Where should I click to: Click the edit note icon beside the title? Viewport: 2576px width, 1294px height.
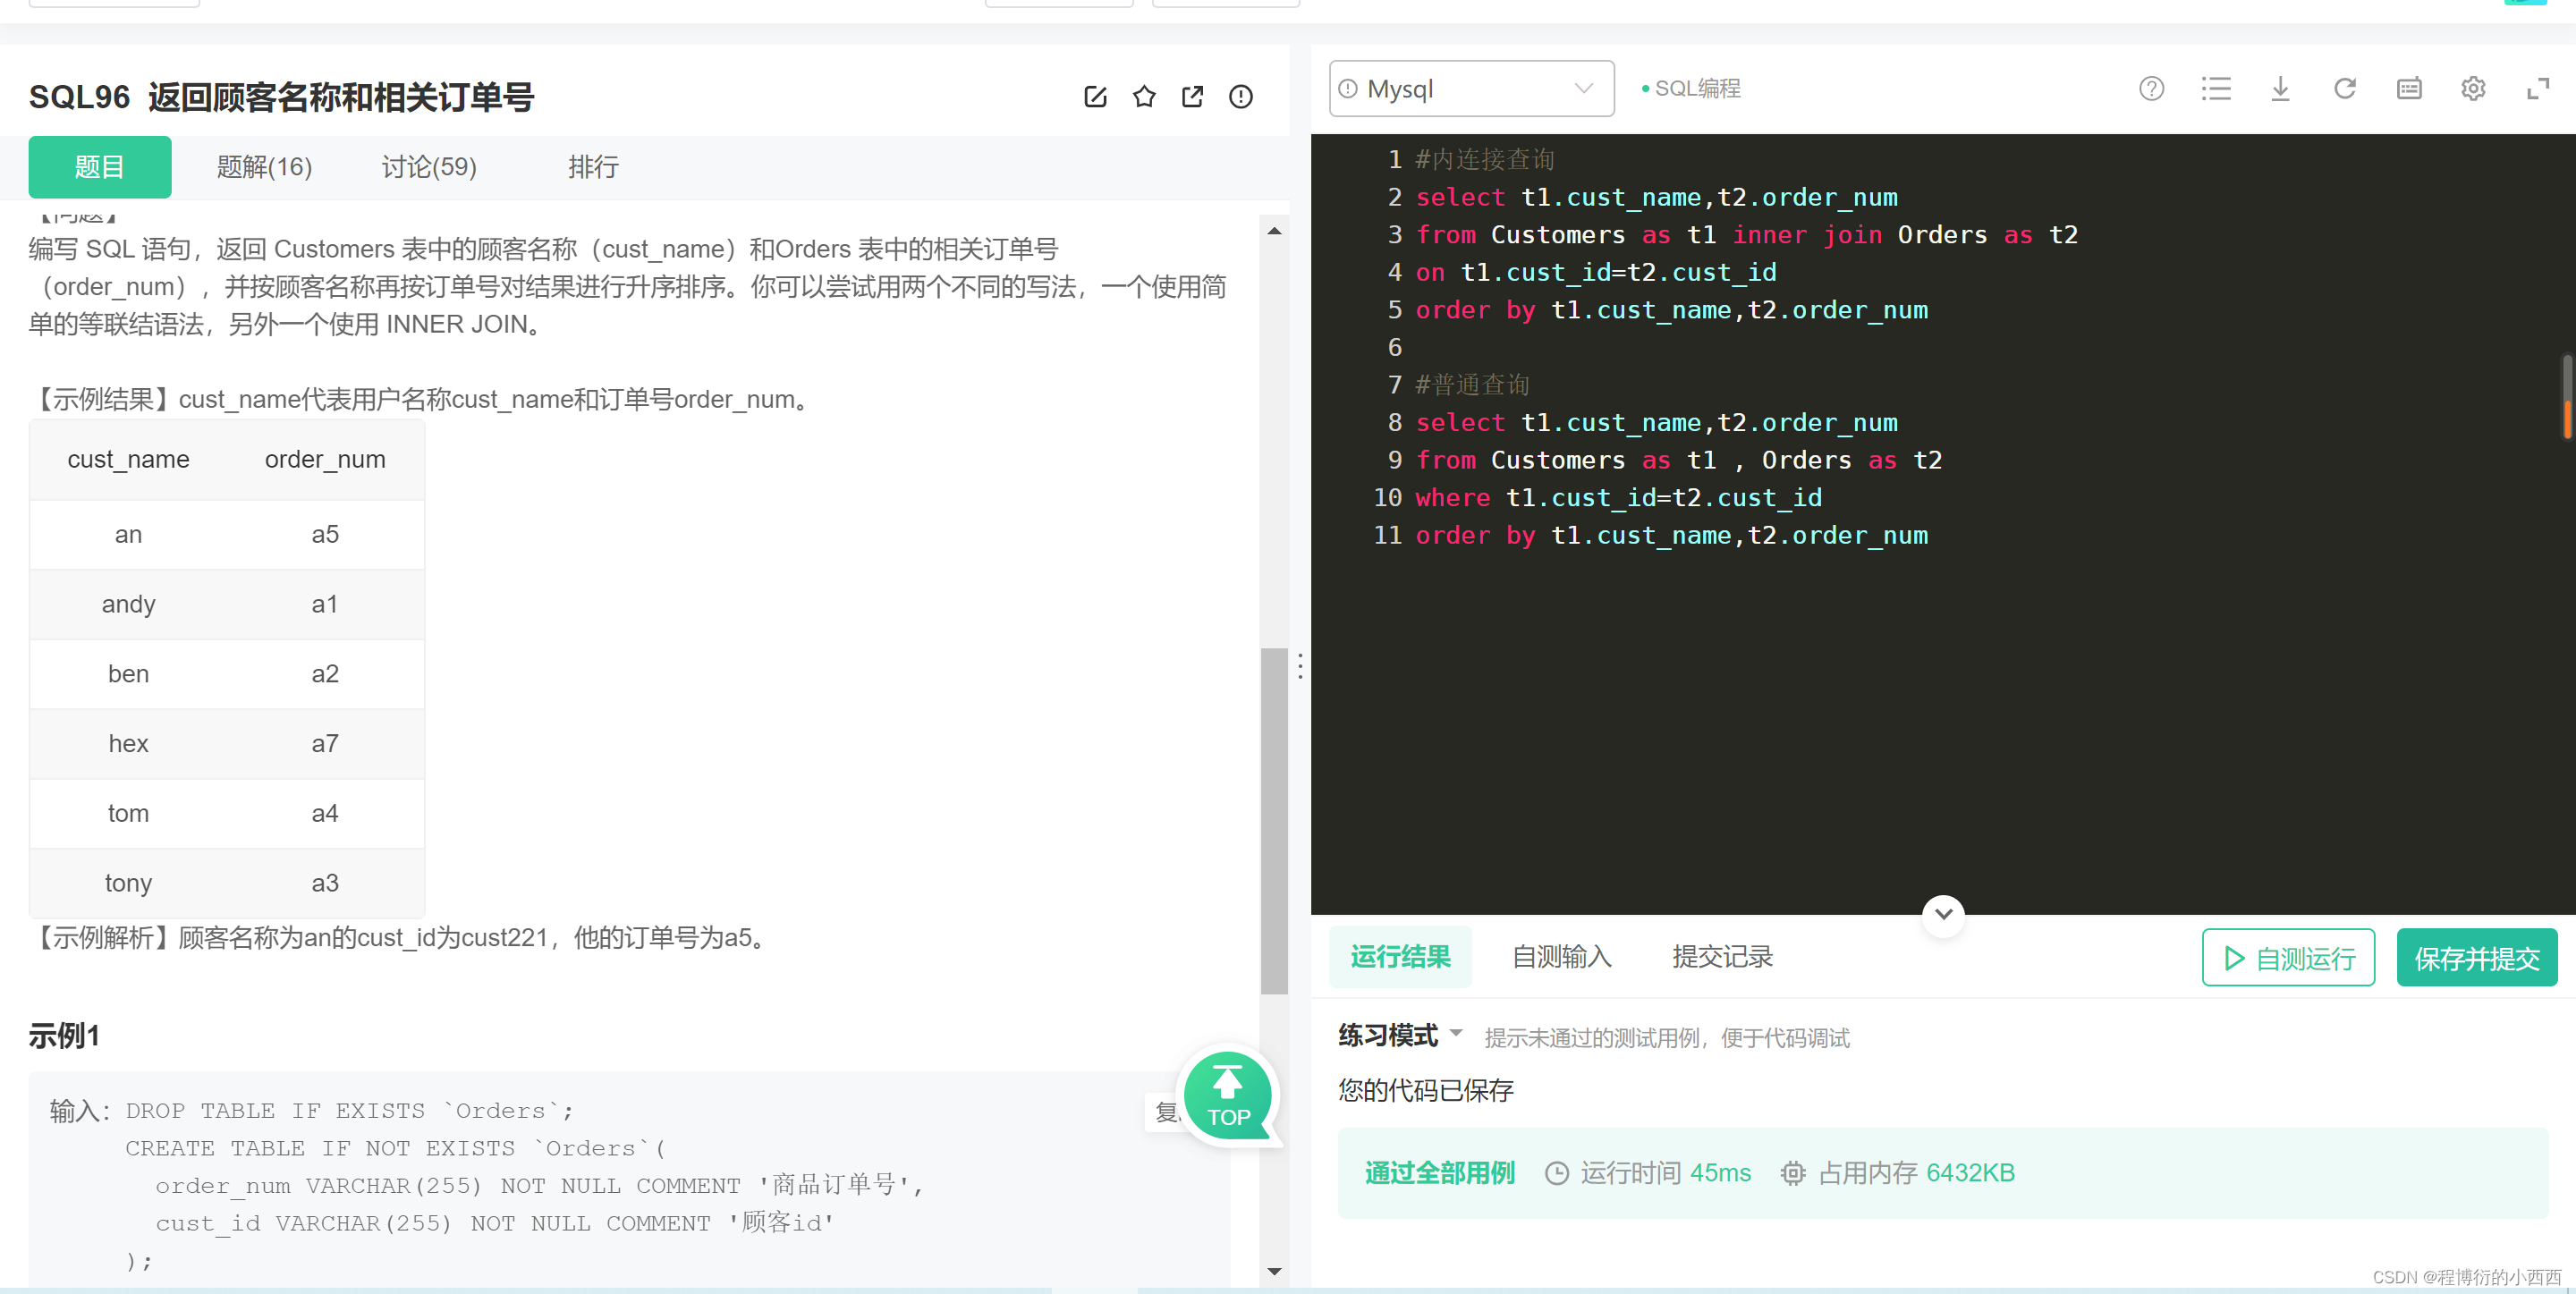point(1095,97)
